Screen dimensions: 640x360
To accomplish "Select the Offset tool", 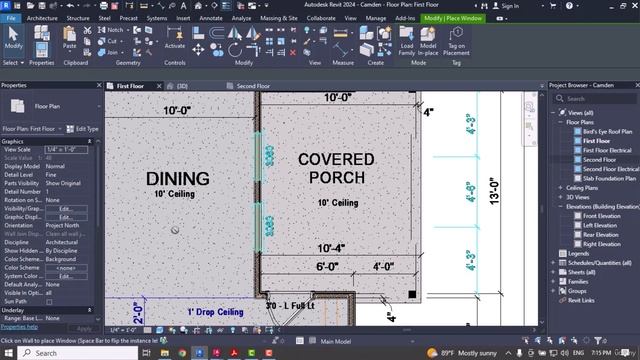I will (216, 33).
